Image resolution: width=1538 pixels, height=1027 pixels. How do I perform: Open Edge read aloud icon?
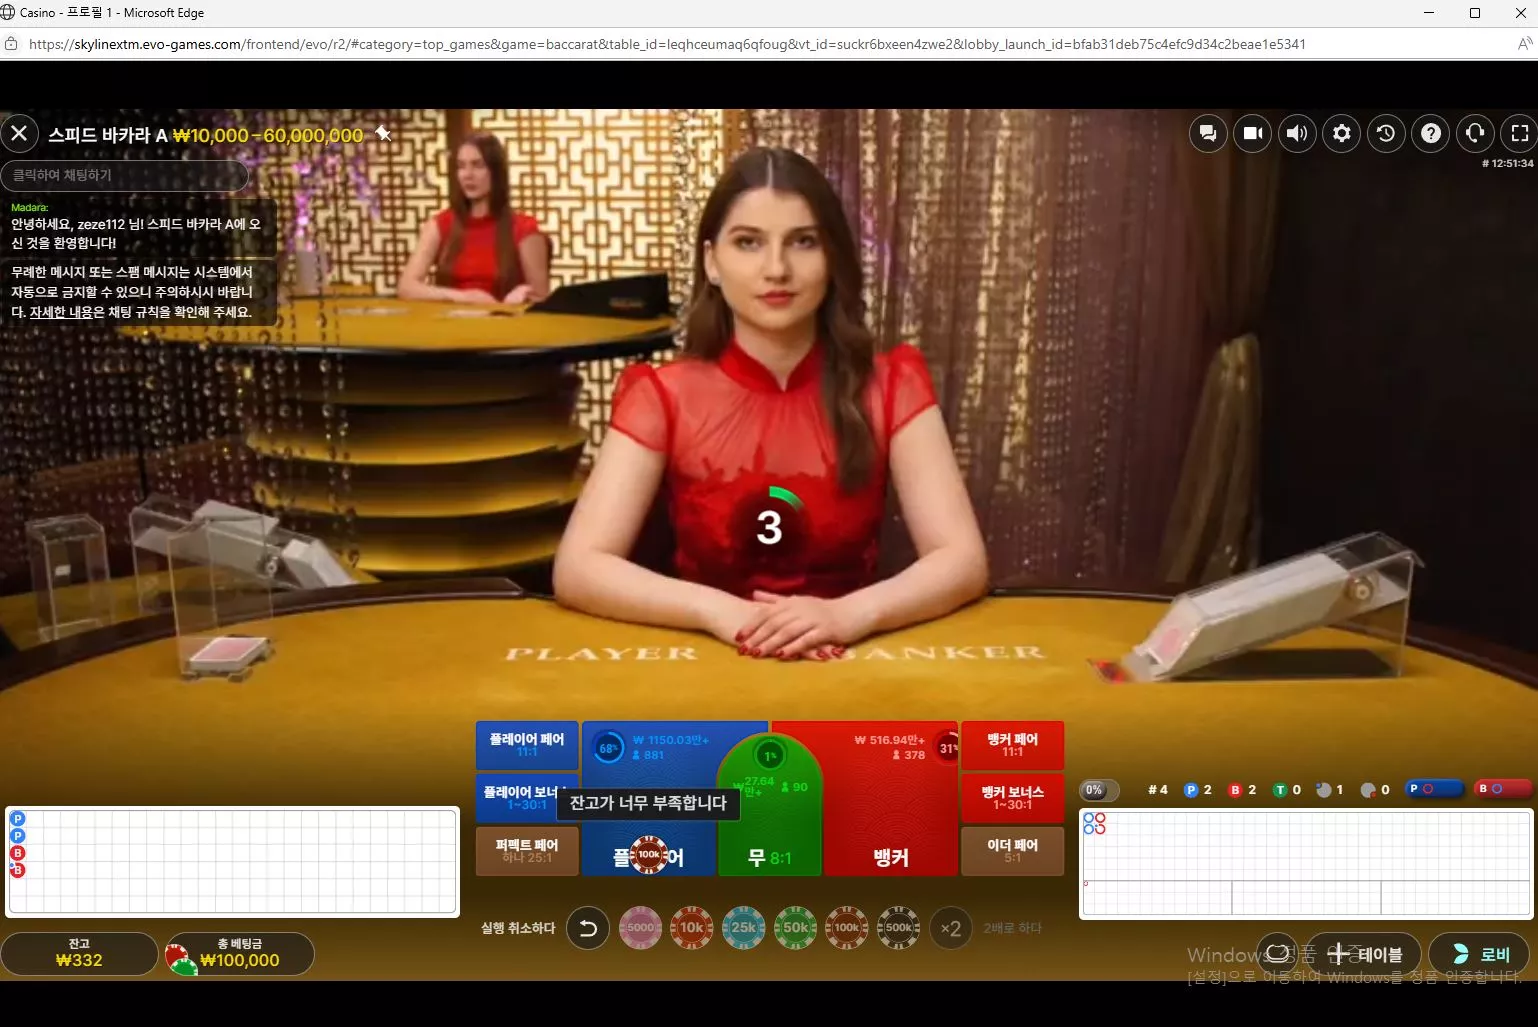1525,44
